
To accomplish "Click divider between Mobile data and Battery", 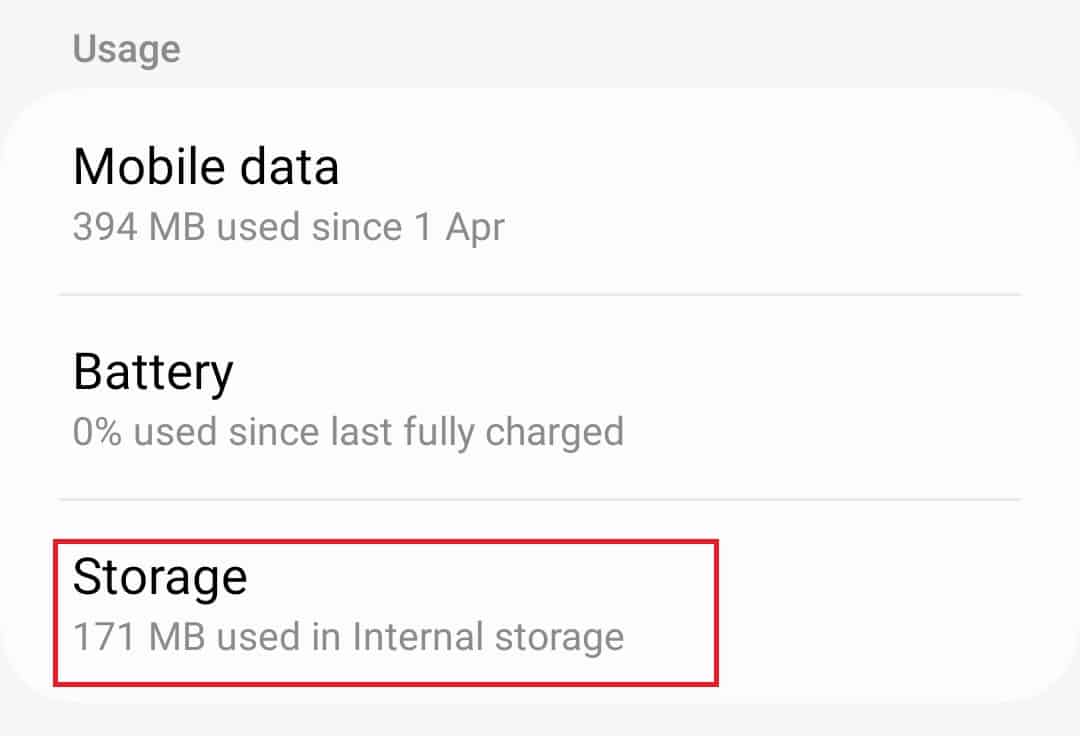I will click(540, 295).
